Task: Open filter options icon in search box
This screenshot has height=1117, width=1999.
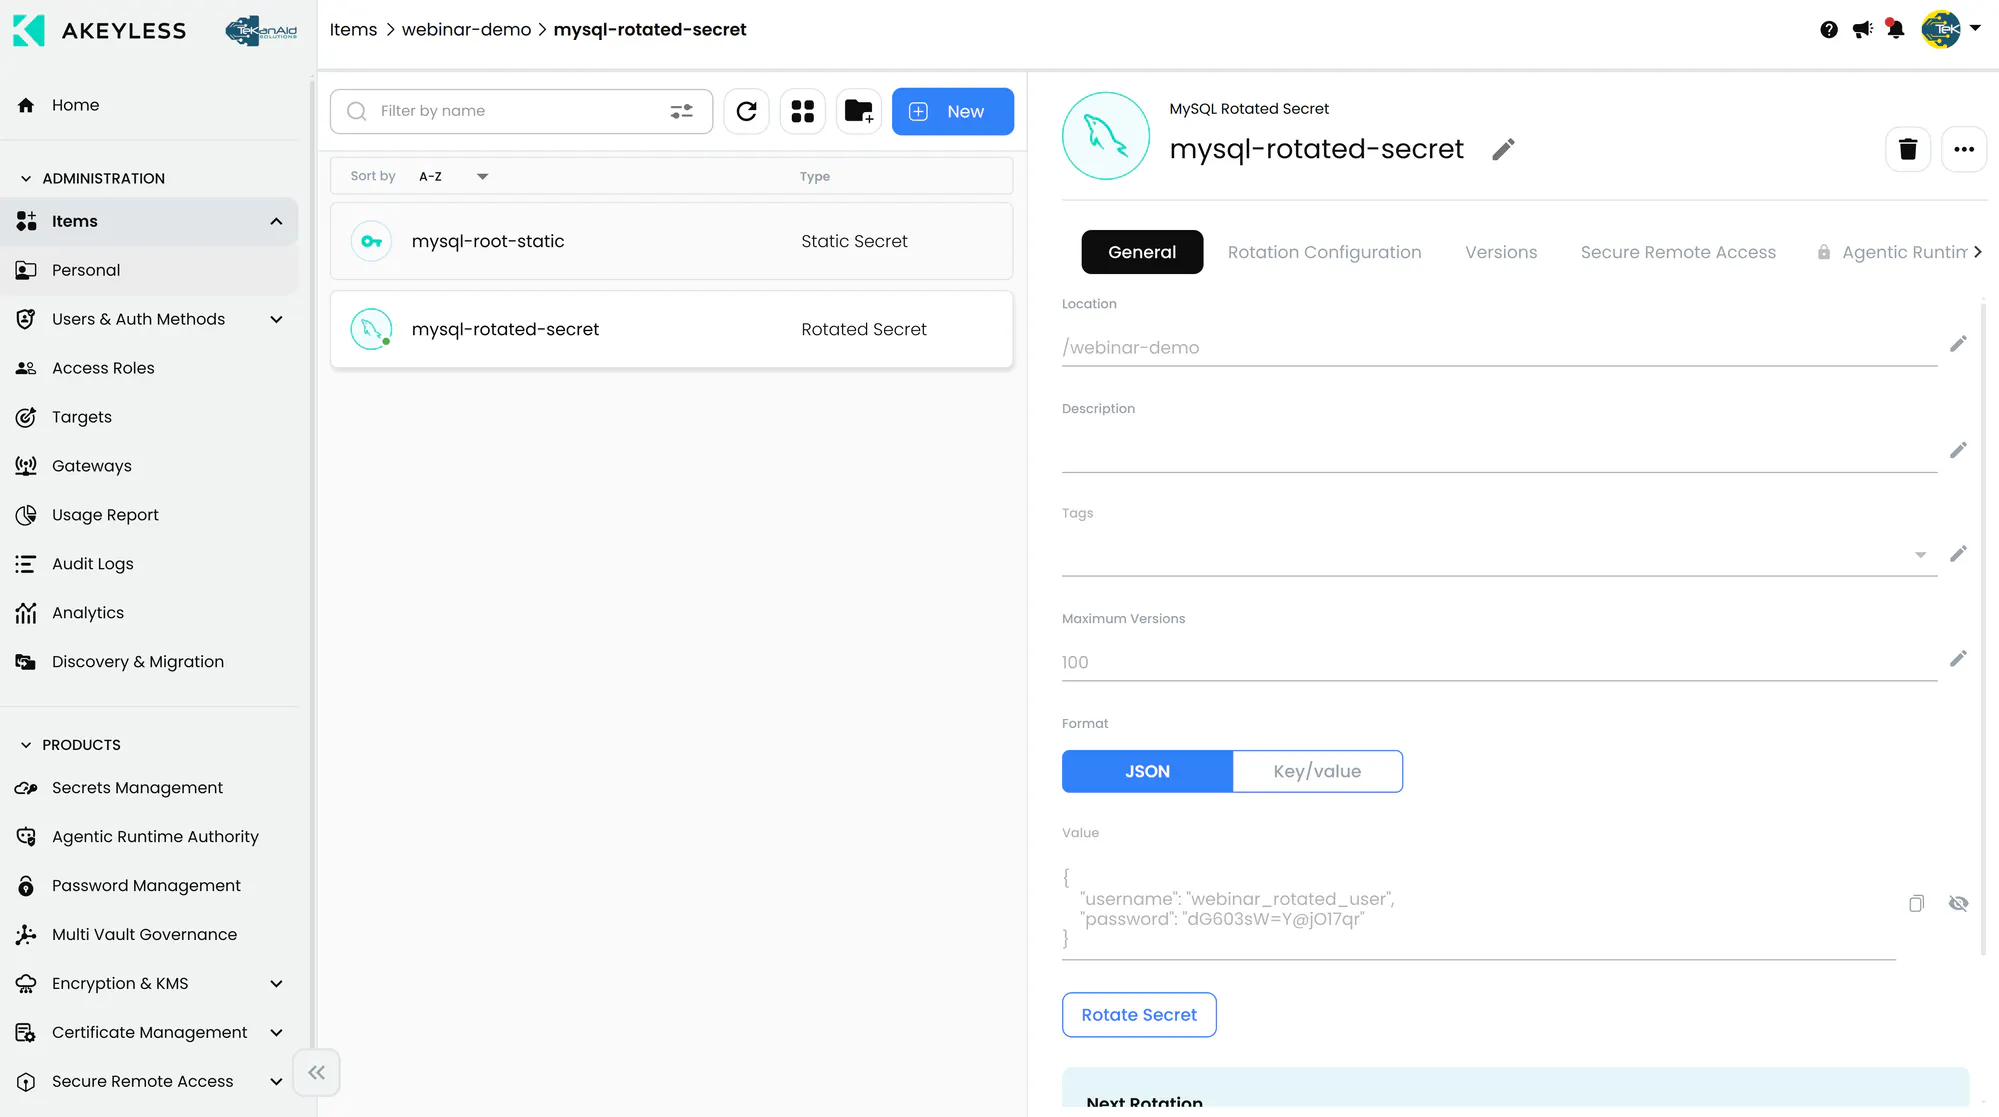Action: coord(682,111)
